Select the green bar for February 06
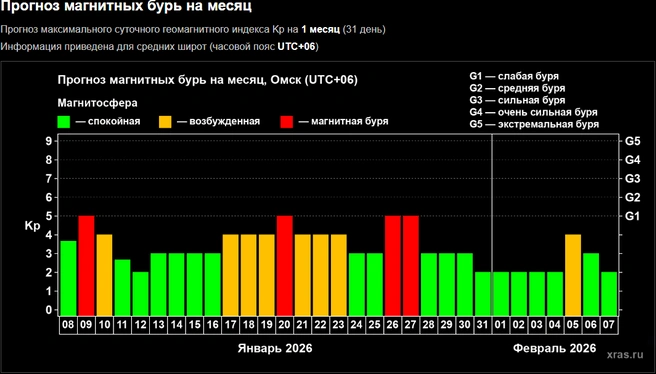 pyautogui.click(x=591, y=284)
